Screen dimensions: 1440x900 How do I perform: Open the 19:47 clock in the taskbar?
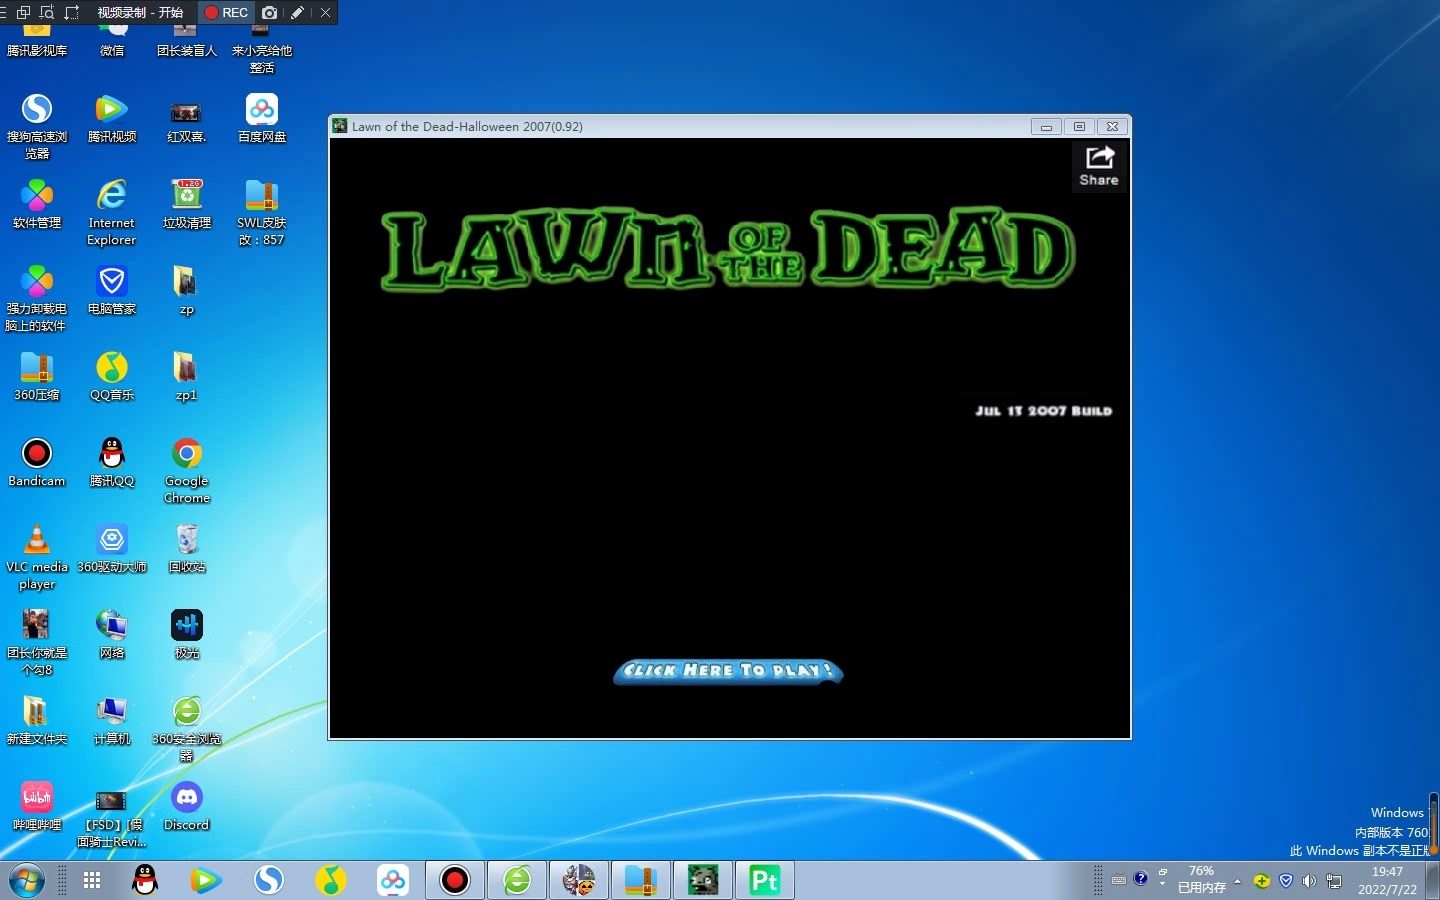[x=1387, y=881]
